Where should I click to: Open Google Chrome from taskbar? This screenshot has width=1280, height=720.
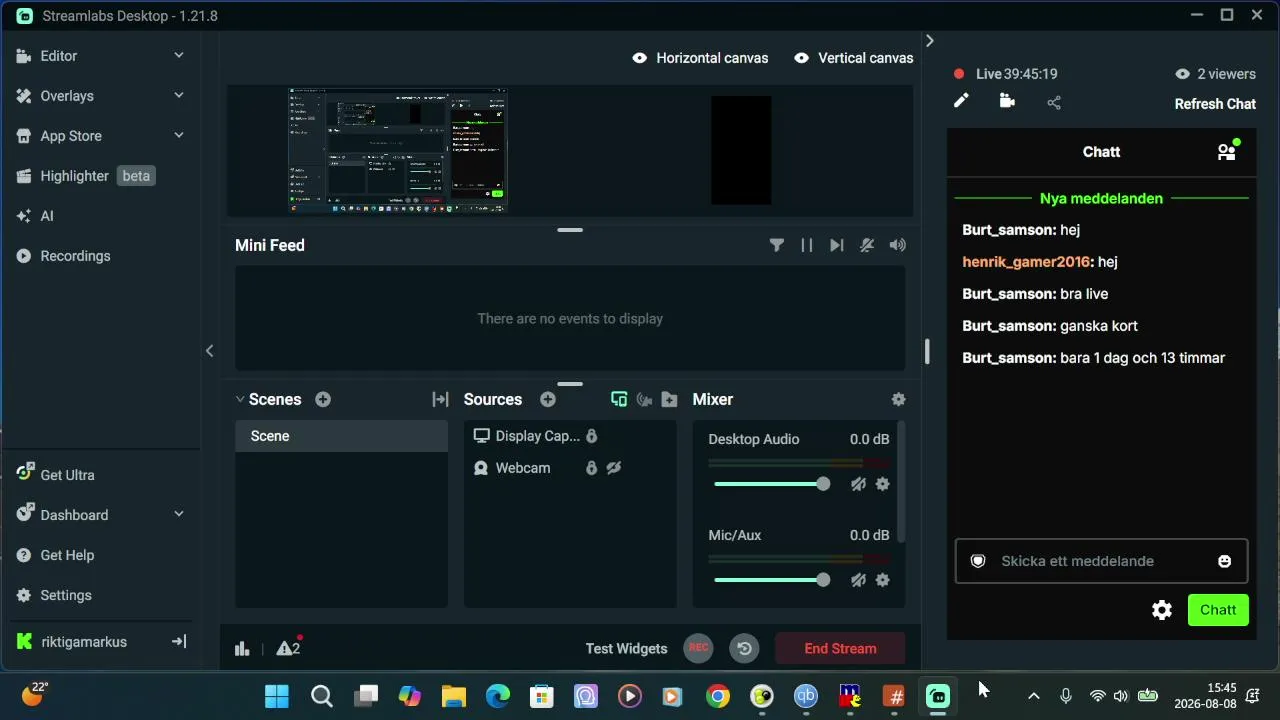(718, 697)
